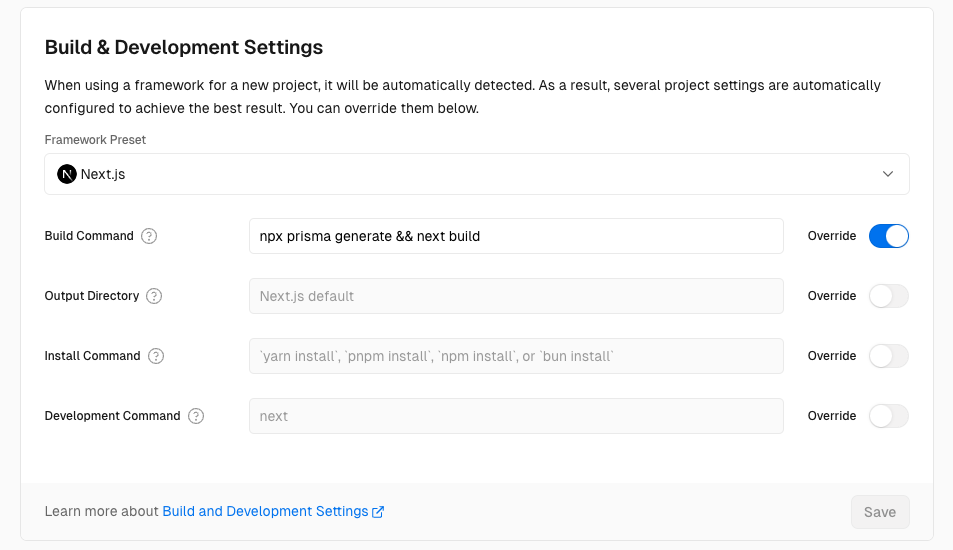Disable the Build Command override toggle

pyautogui.click(x=889, y=236)
